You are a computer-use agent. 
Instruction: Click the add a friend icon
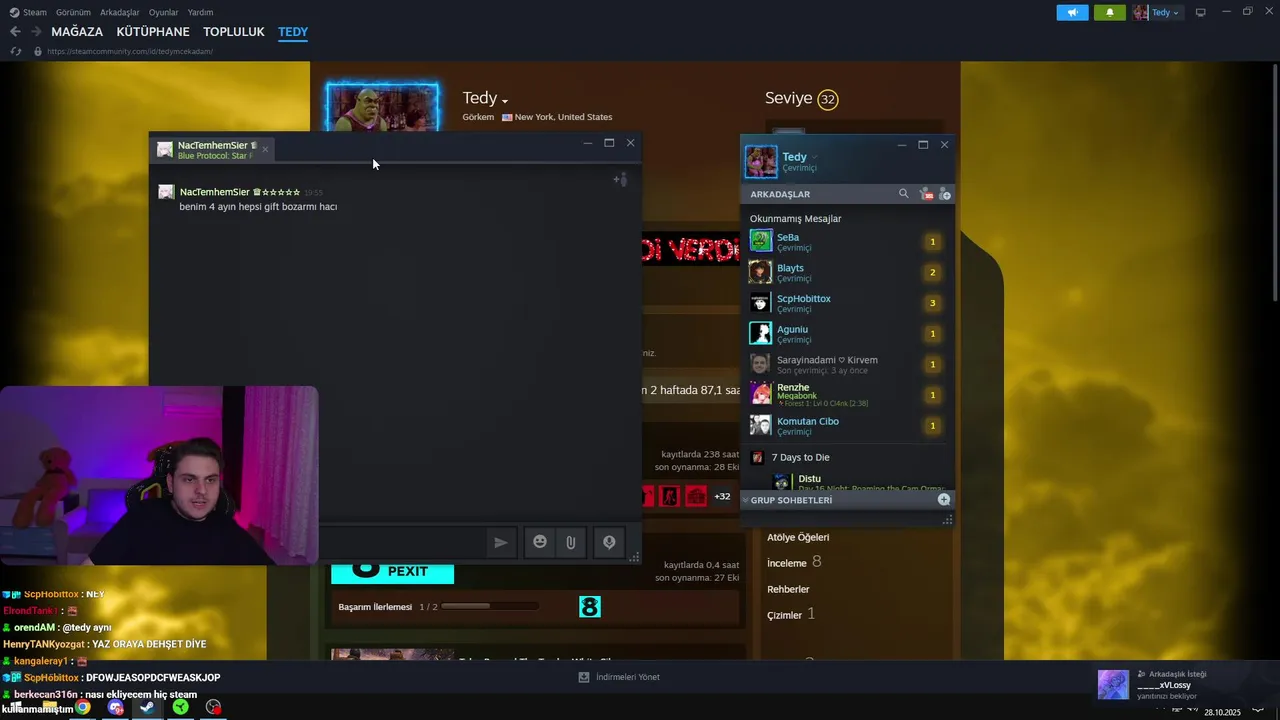coord(945,194)
